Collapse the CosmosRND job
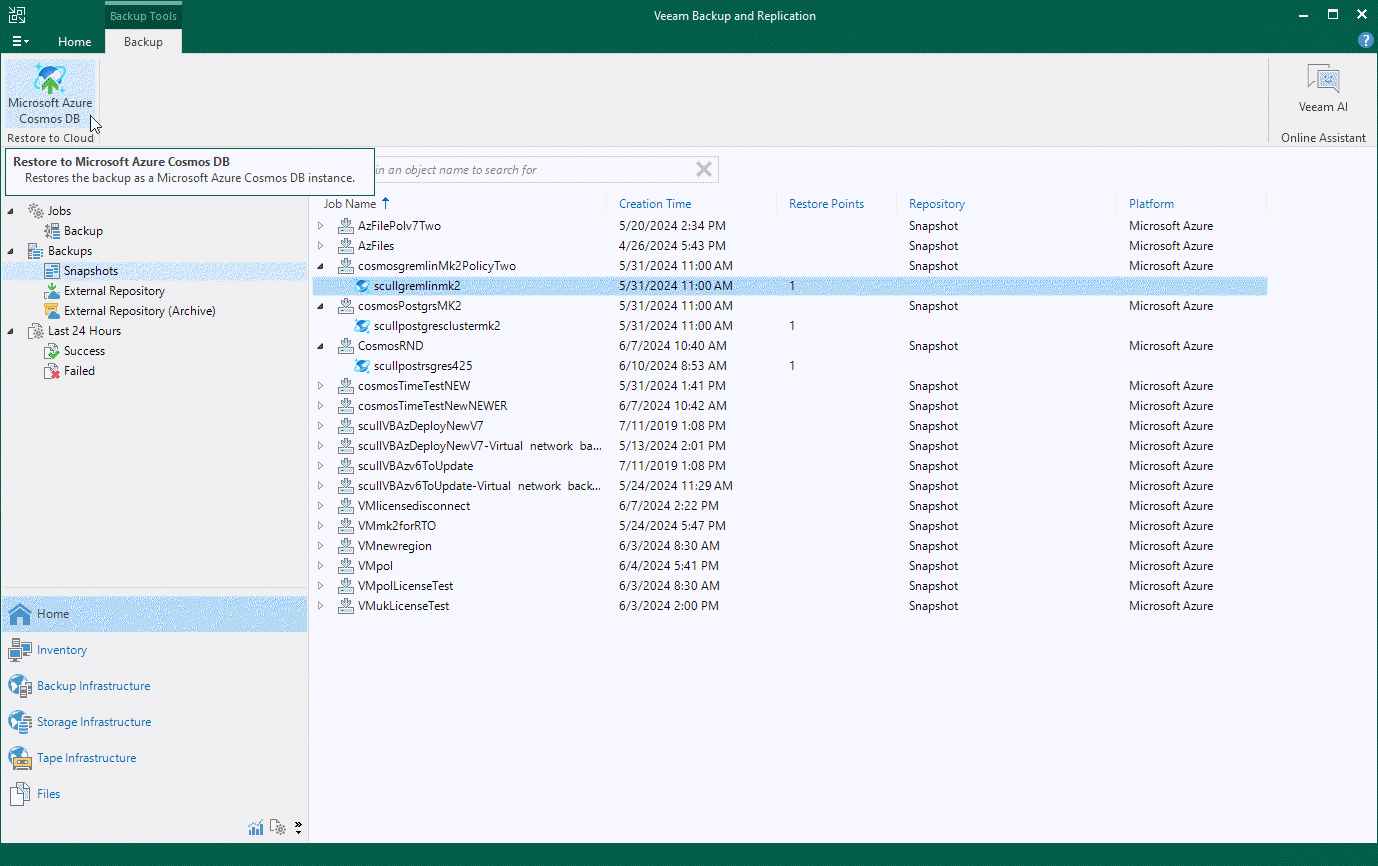Screen dimensions: 1378x866 [321, 346]
